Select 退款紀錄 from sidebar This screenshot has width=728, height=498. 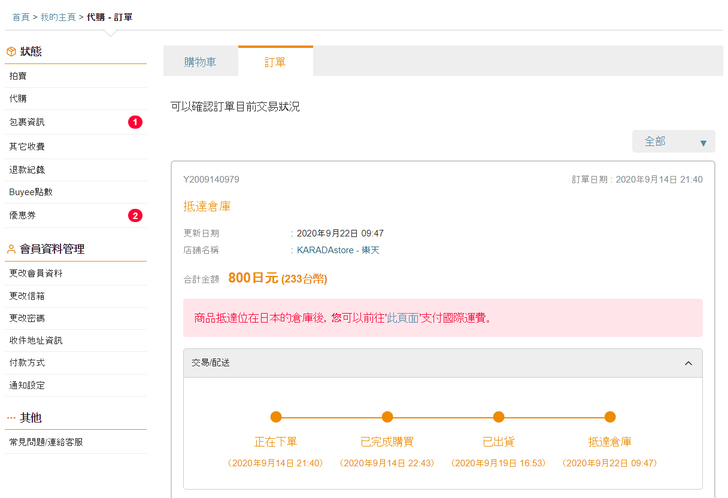(x=27, y=169)
